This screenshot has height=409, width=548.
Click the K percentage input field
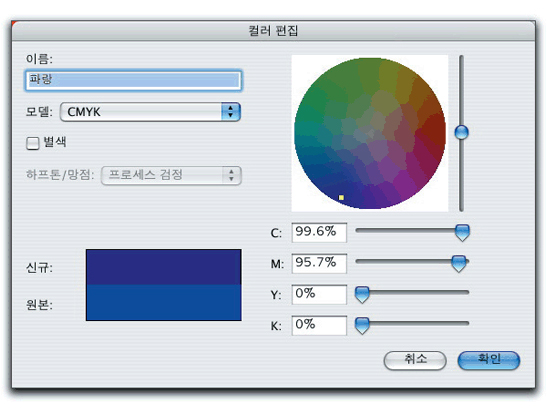point(319,325)
